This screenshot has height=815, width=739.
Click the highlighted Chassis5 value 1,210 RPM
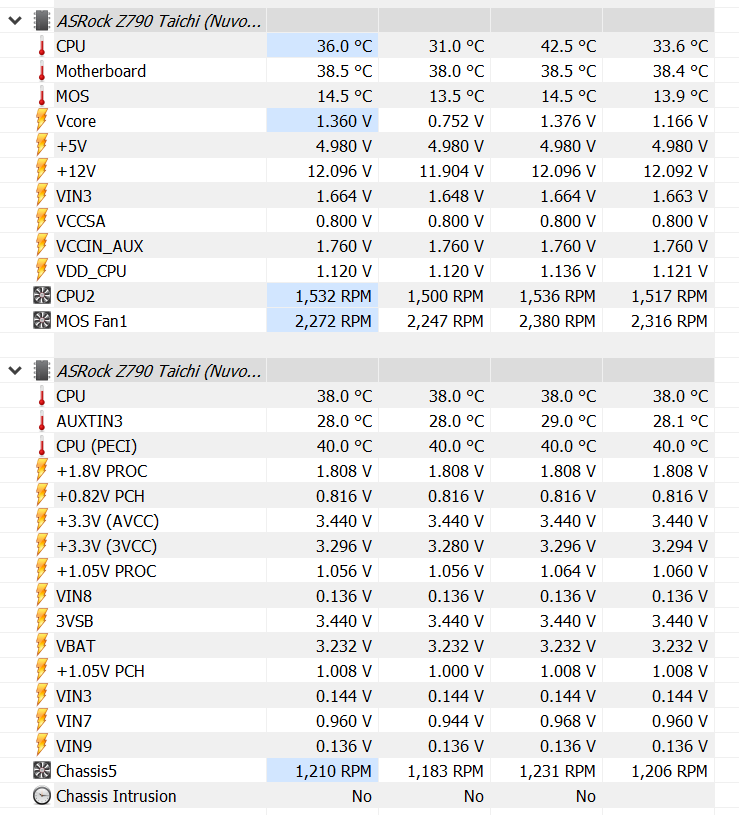[333, 771]
